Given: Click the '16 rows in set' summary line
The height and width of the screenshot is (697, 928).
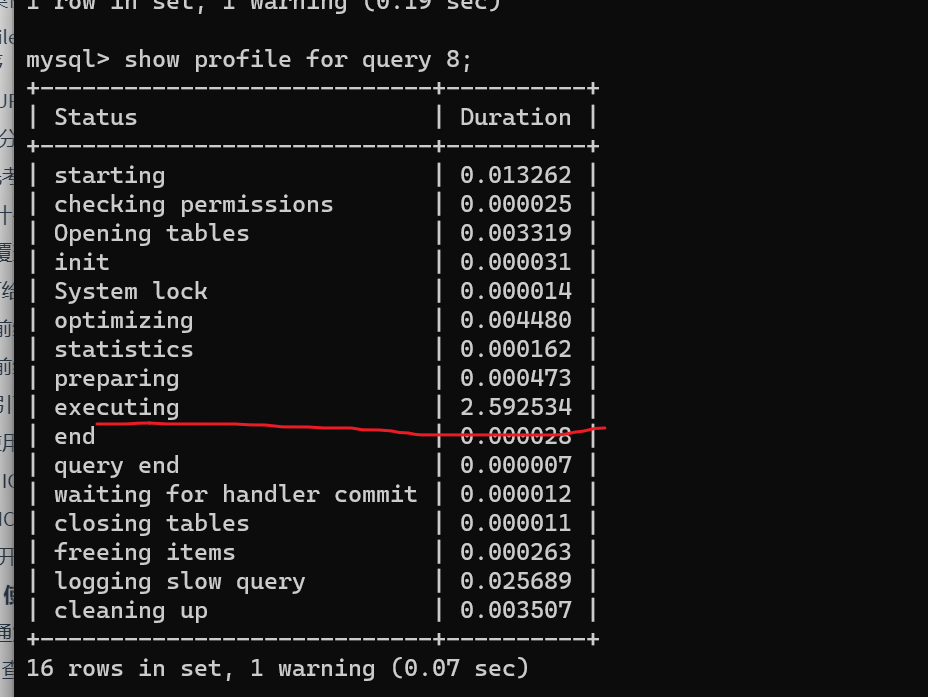Looking at the screenshot, I should (276, 668).
